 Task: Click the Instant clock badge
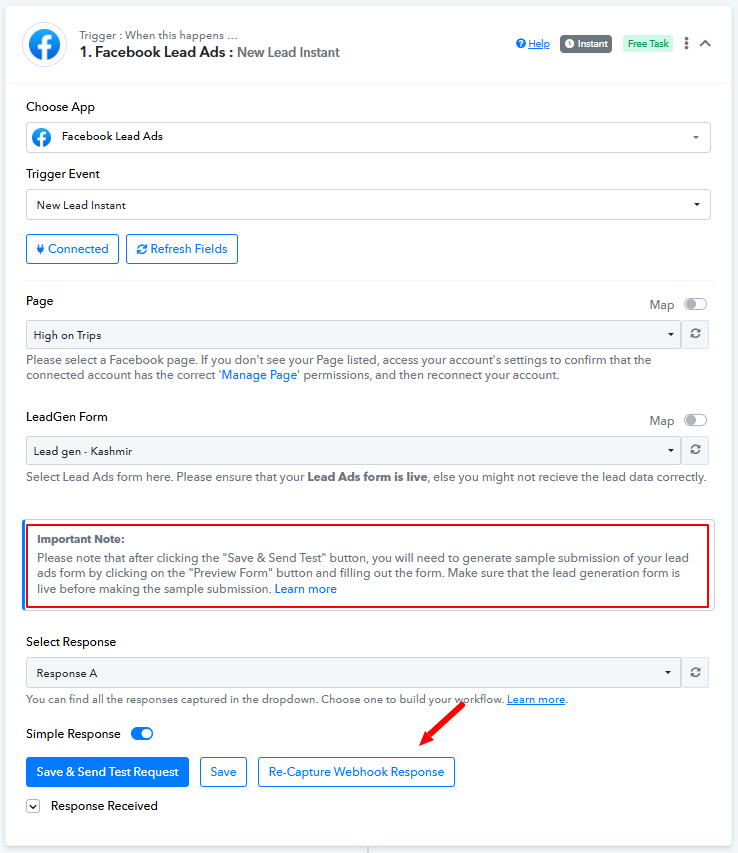pyautogui.click(x=586, y=44)
